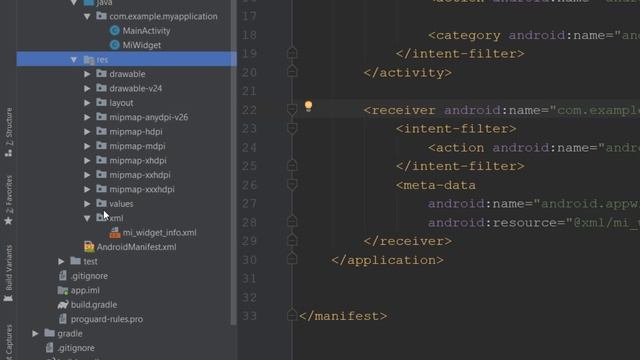Collapse the xml folder
This screenshot has height=360, width=640.
coord(87,218)
